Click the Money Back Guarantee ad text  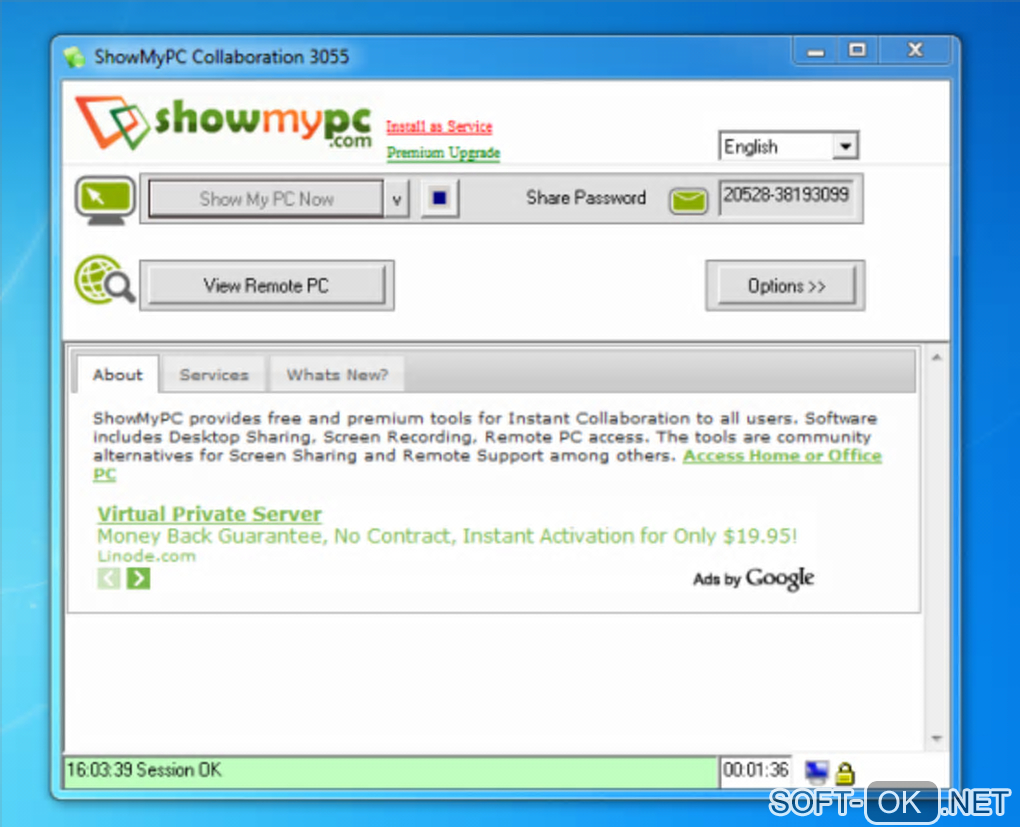pos(447,536)
